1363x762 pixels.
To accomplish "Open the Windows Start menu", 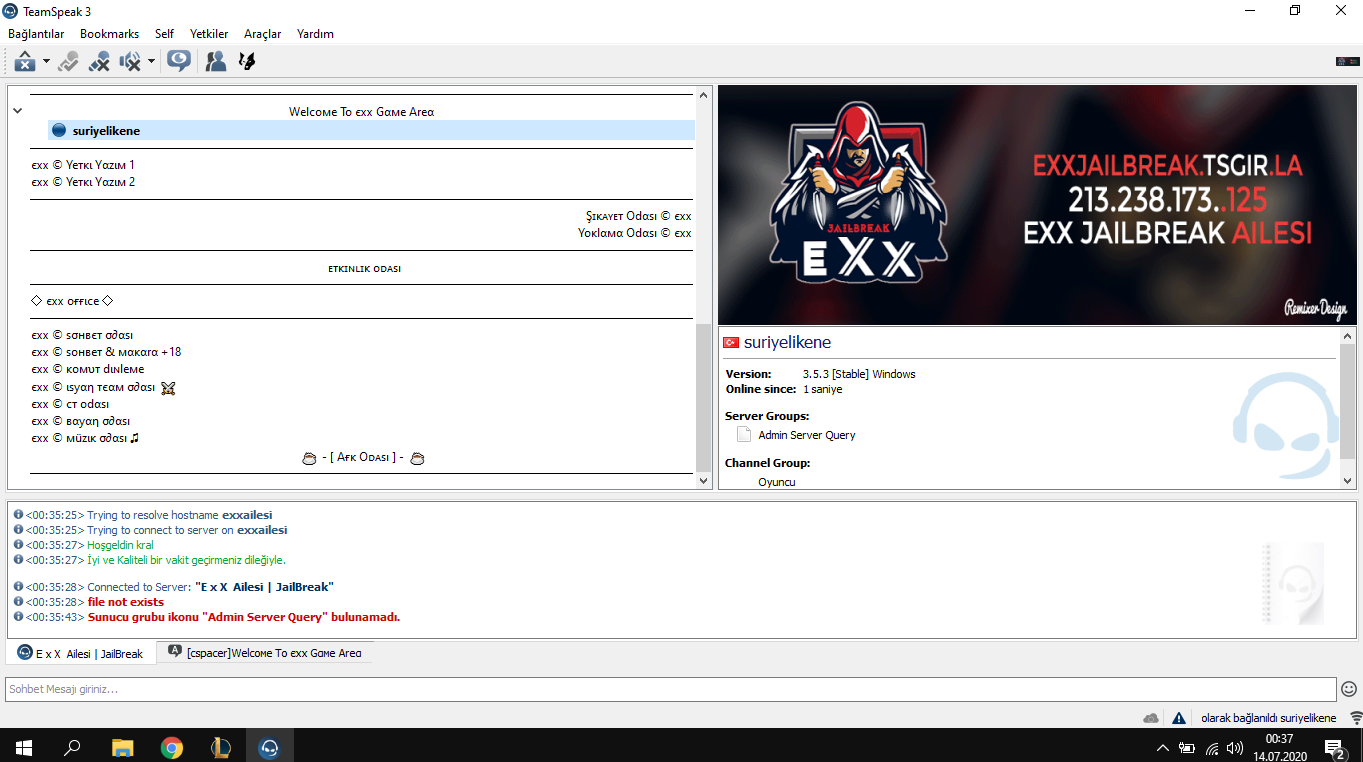I will coord(23,747).
